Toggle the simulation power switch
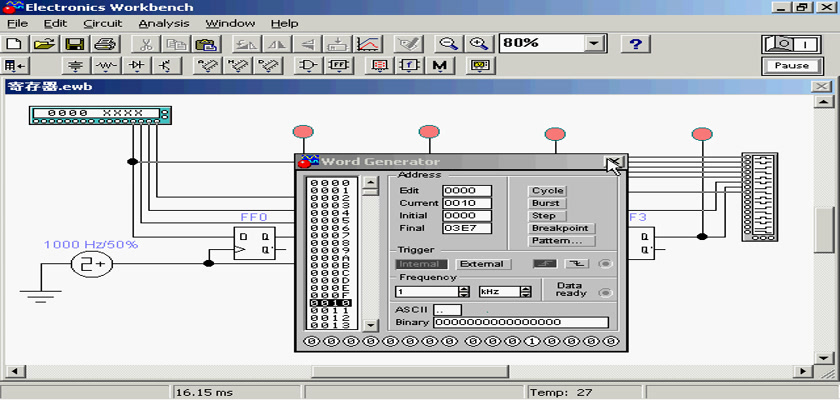Image resolution: width=840 pixels, height=400 pixels. 790,44
